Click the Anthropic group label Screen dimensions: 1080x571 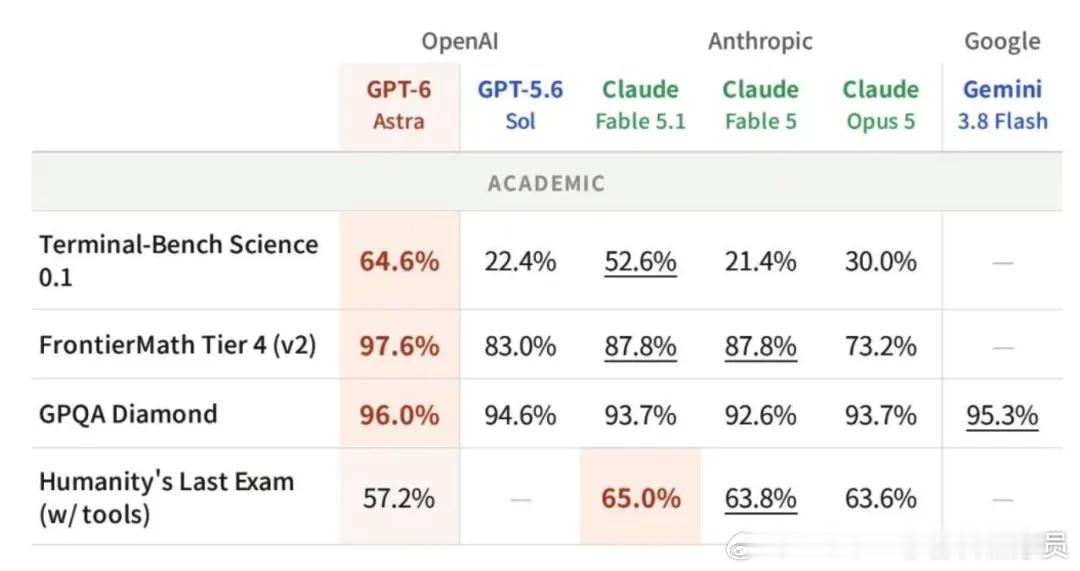pos(760,41)
